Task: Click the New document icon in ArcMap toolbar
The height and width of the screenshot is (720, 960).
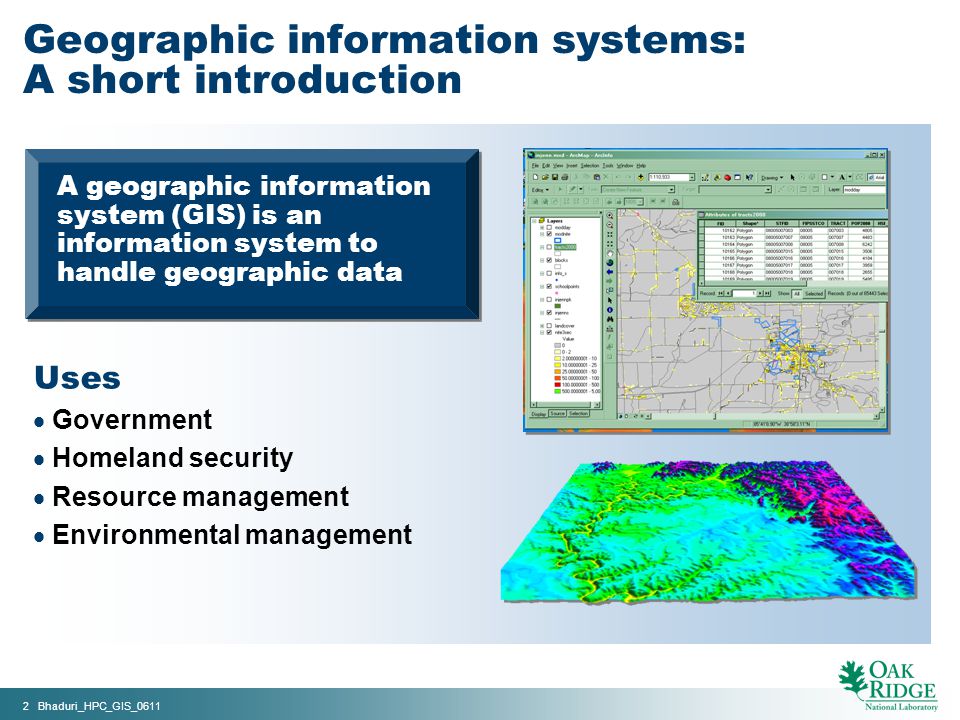Action: 536,177
